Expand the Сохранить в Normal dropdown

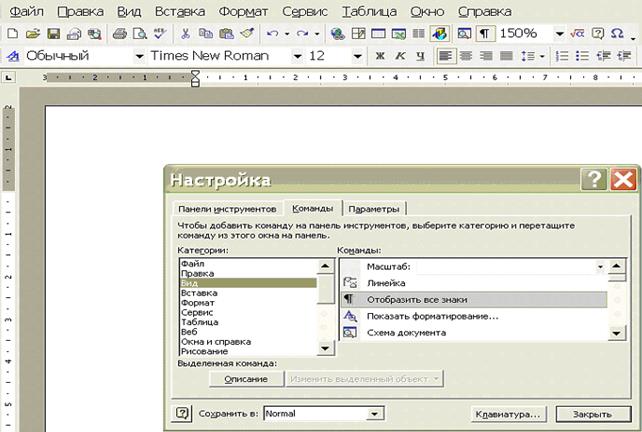point(375,413)
